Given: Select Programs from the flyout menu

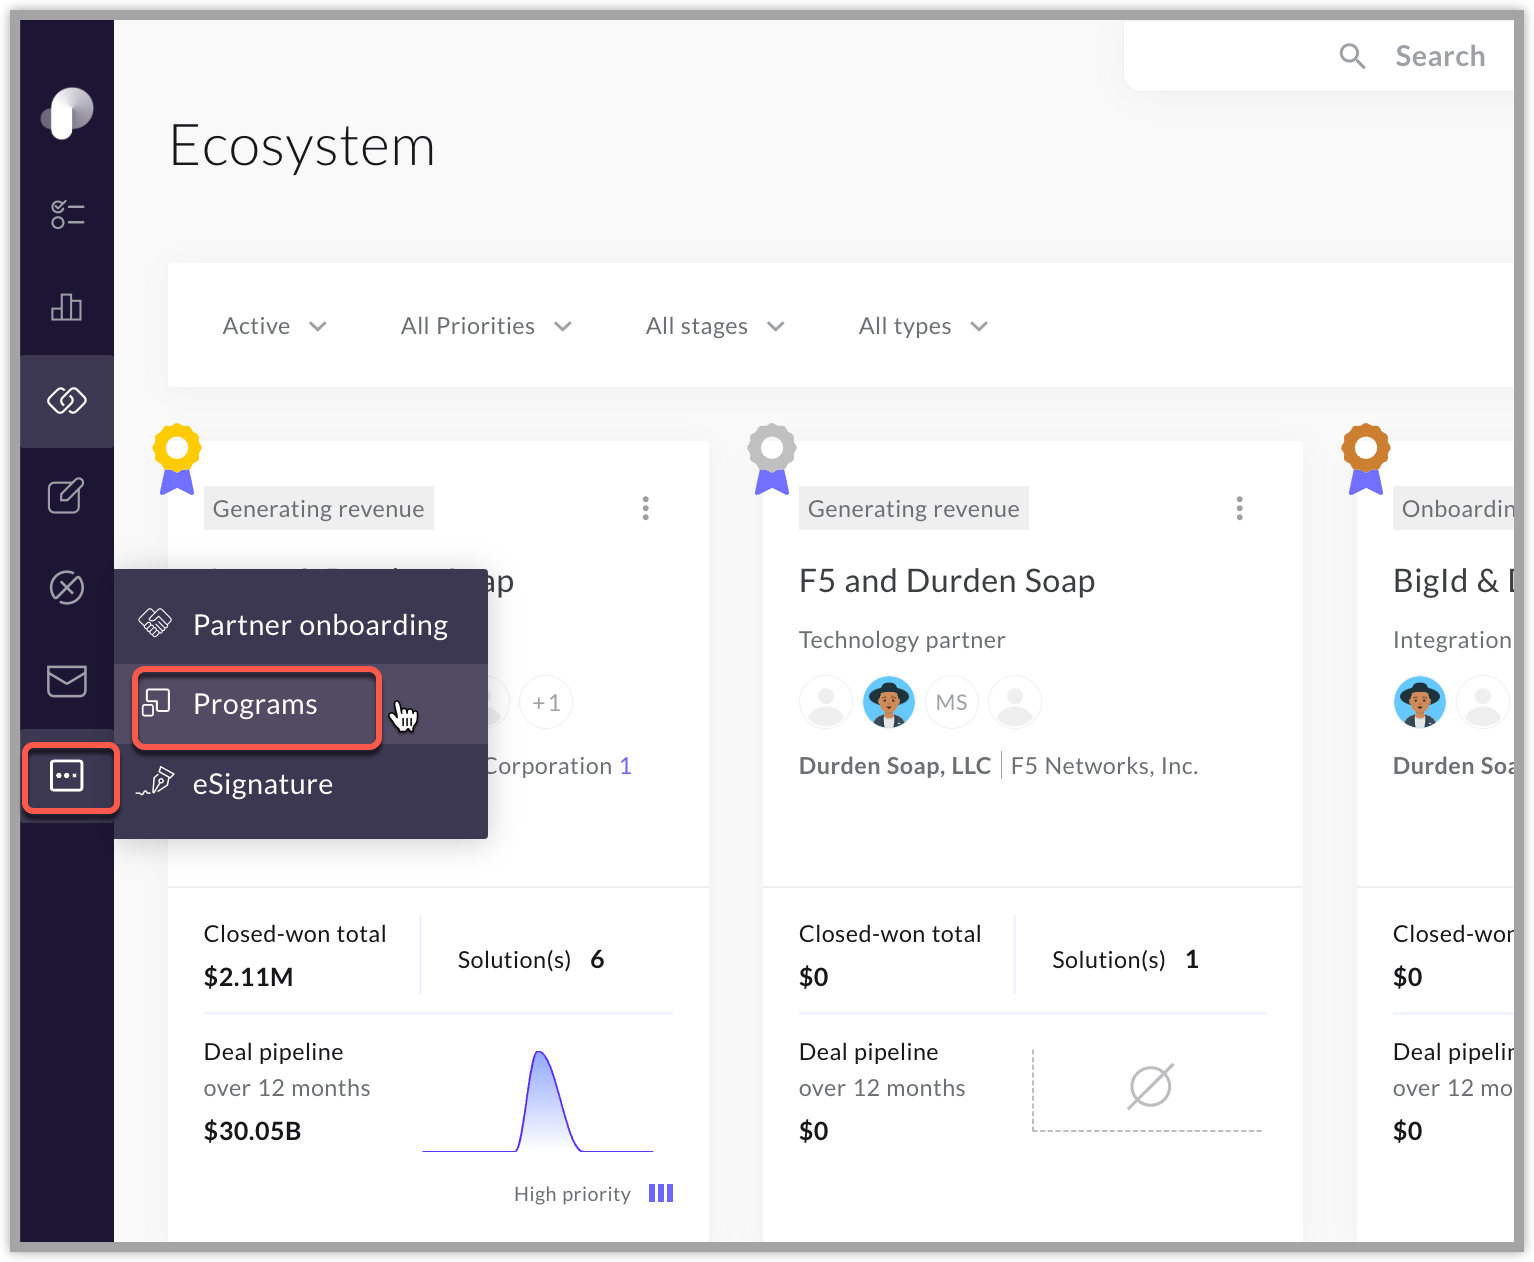Looking at the screenshot, I should 256,704.
